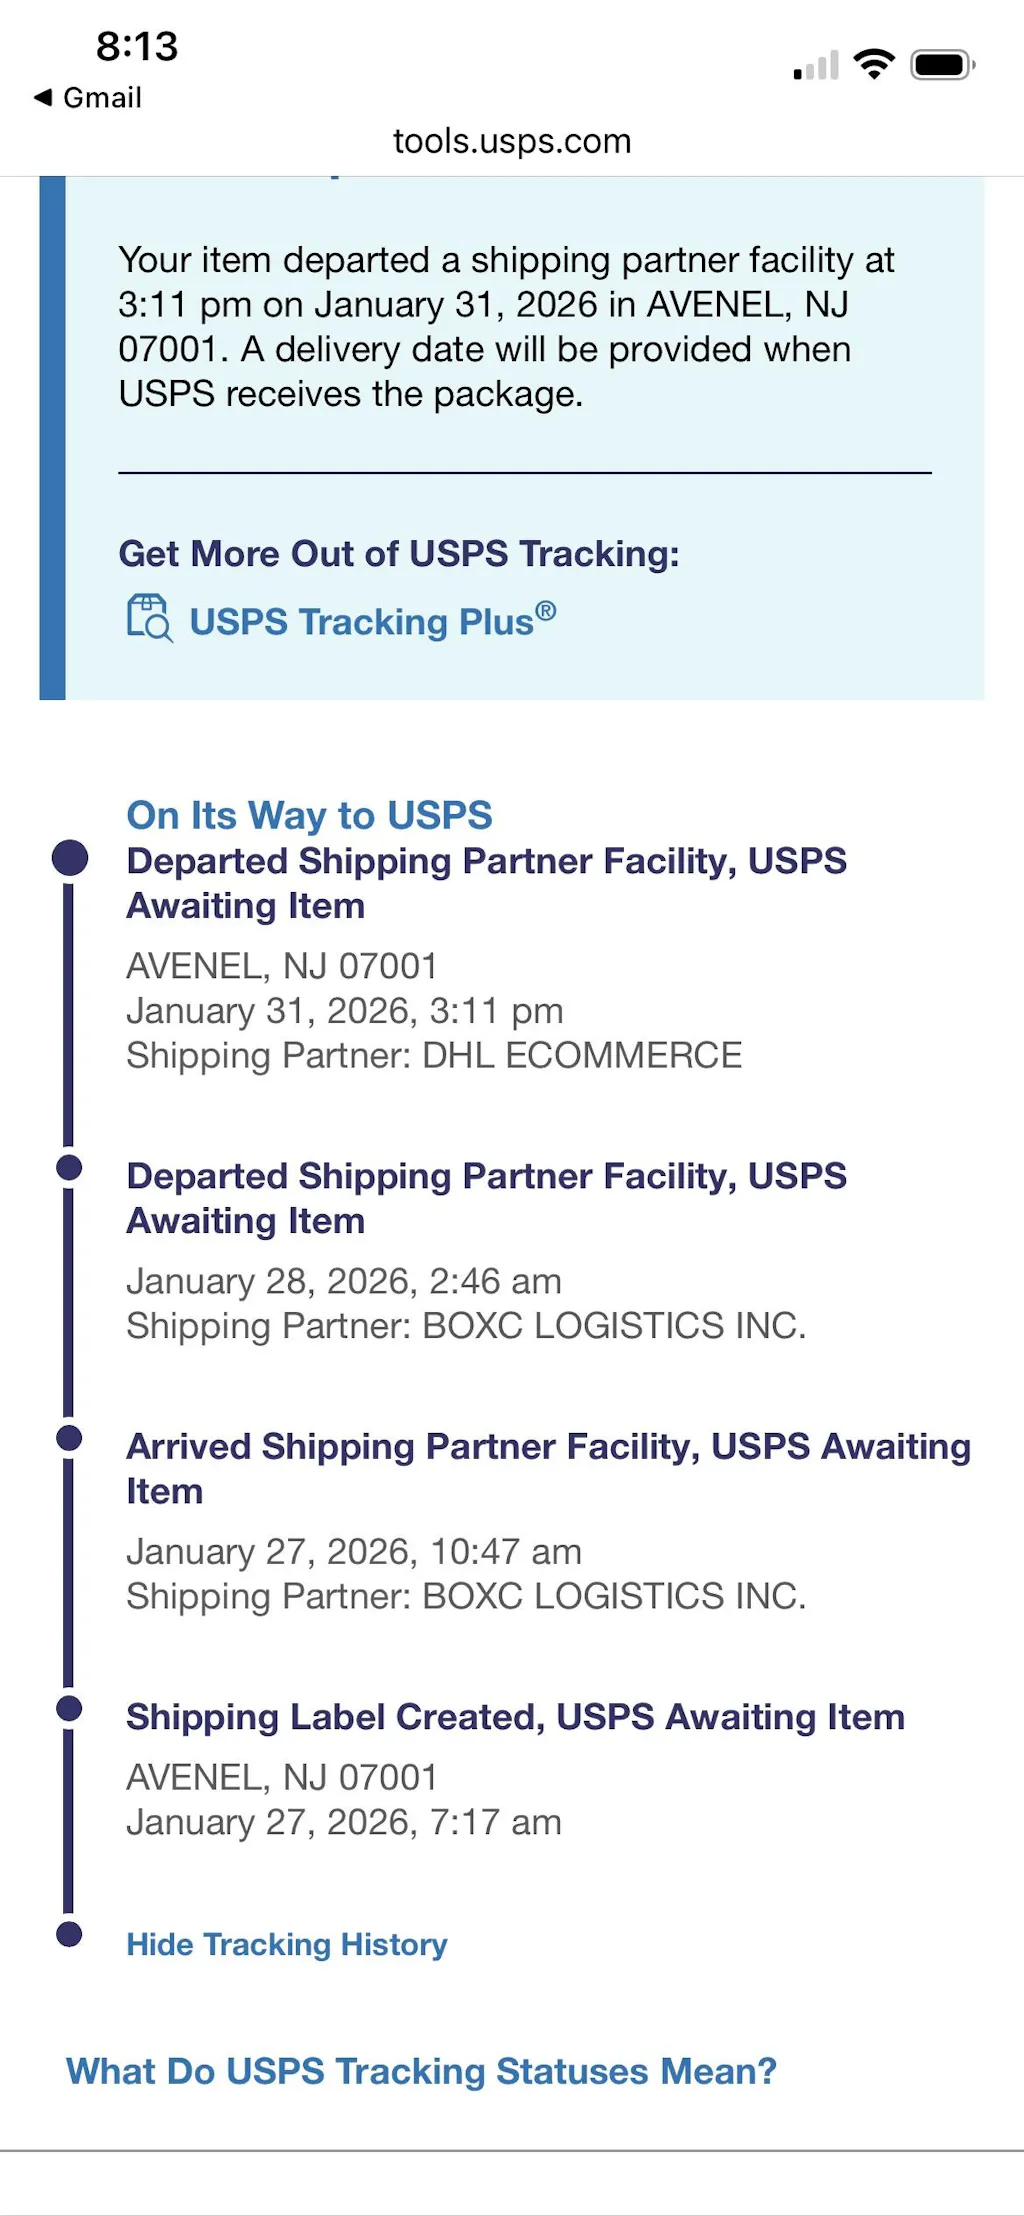This screenshot has height=2216, width=1024.
Task: Tap the USPS Tracking Plus package icon
Action: tap(149, 618)
